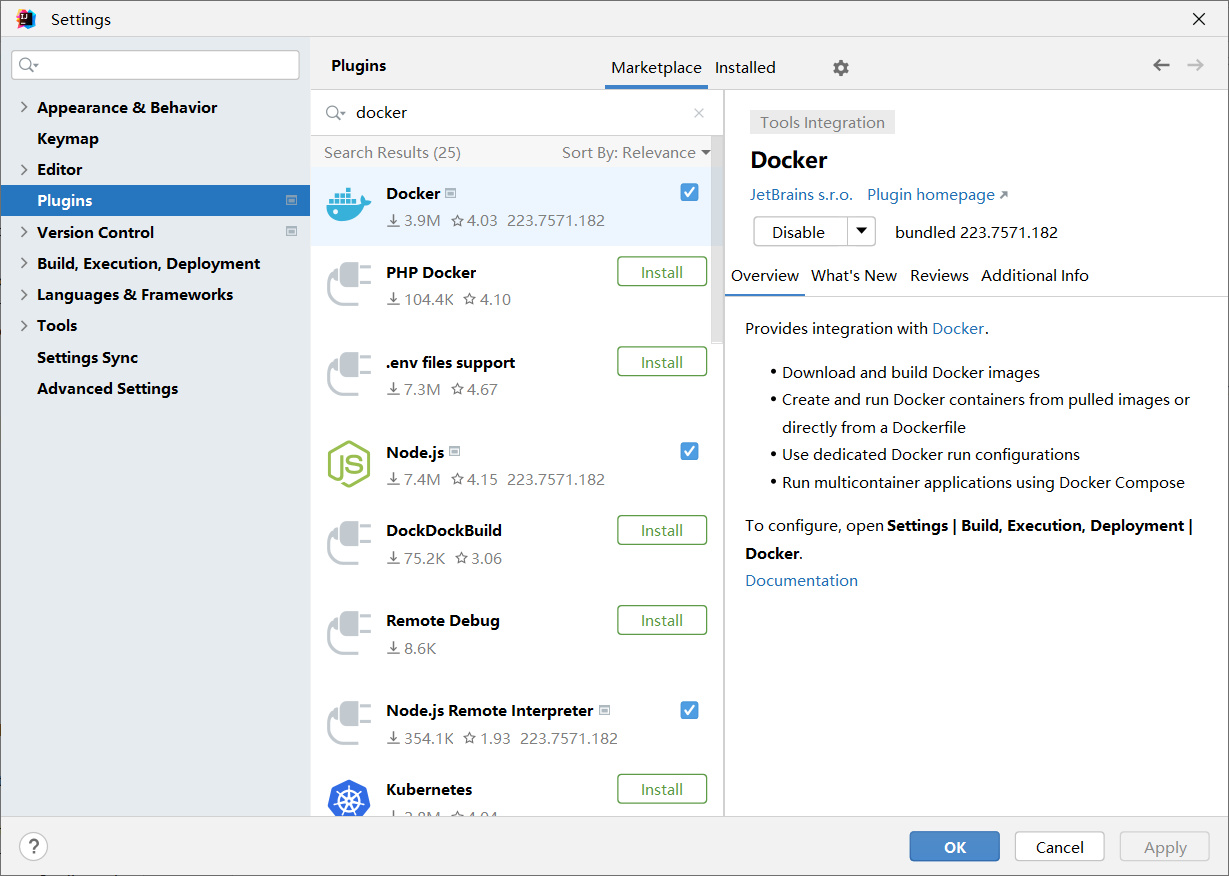Open the Disable button dropdown arrow
The height and width of the screenshot is (876, 1229).
click(x=862, y=231)
